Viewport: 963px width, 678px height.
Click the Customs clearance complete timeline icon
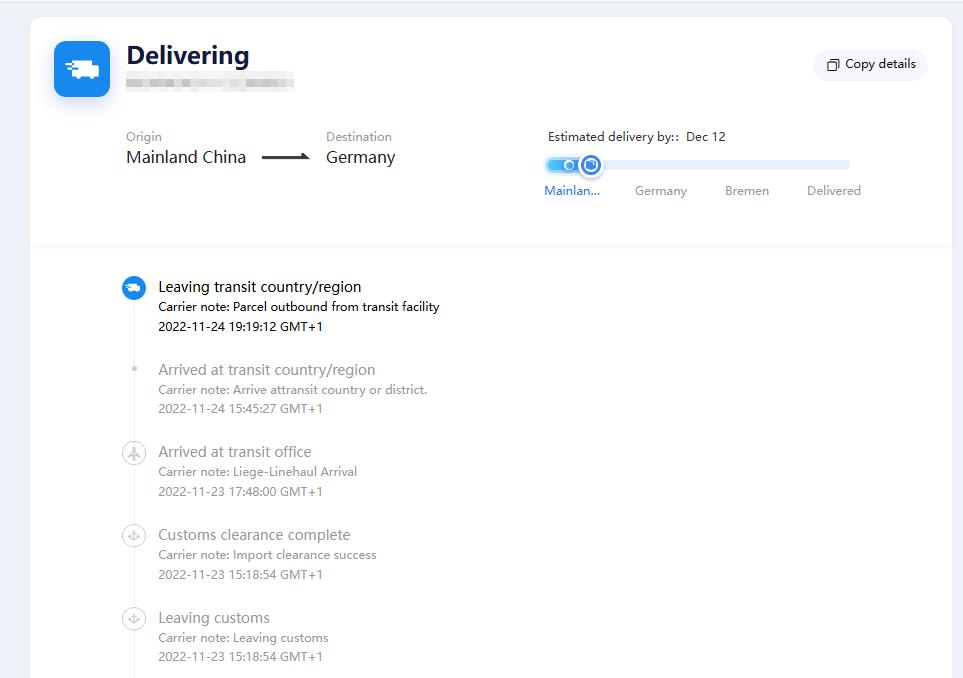[134, 536]
